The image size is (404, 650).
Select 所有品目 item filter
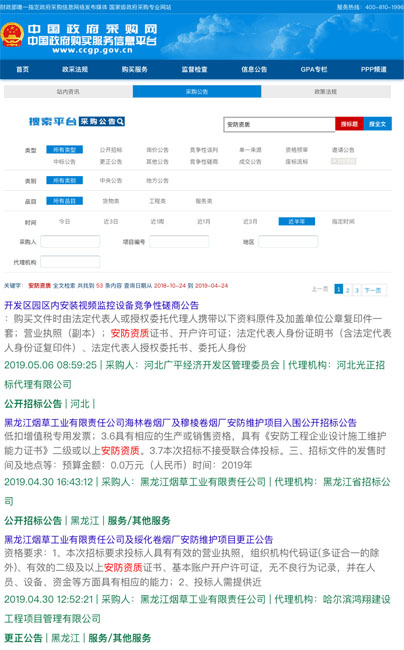(64, 201)
